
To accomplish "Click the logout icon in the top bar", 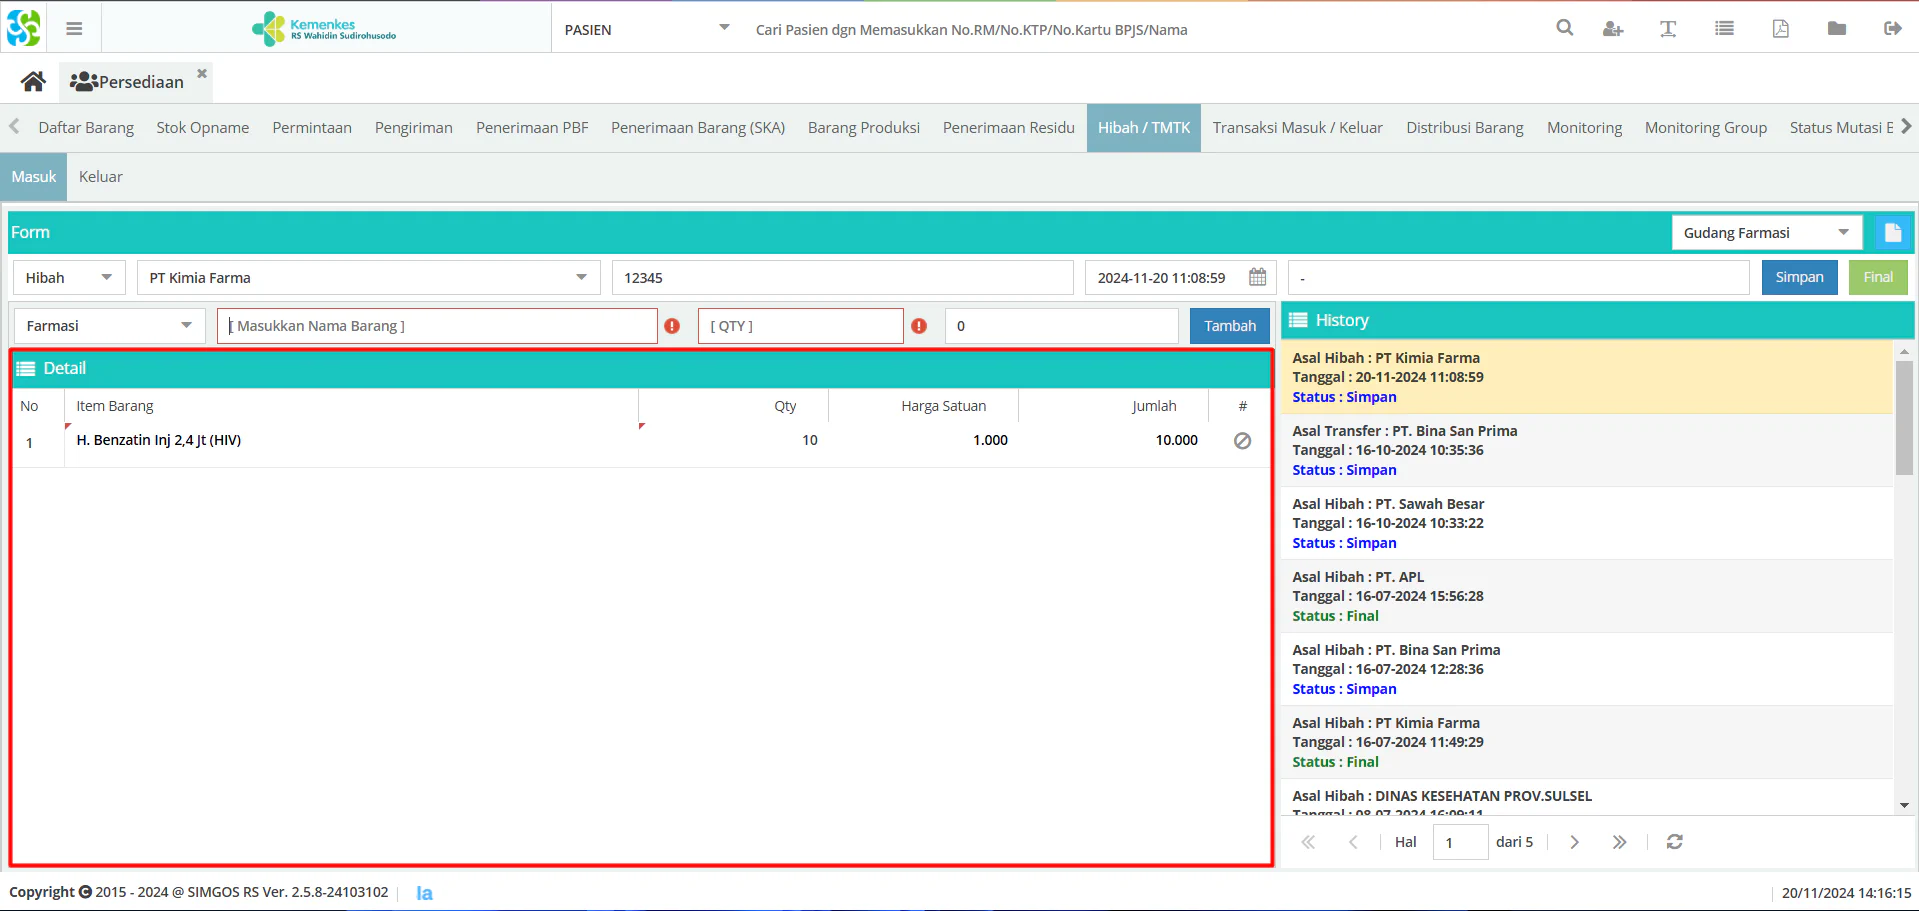I will pos(1892,29).
